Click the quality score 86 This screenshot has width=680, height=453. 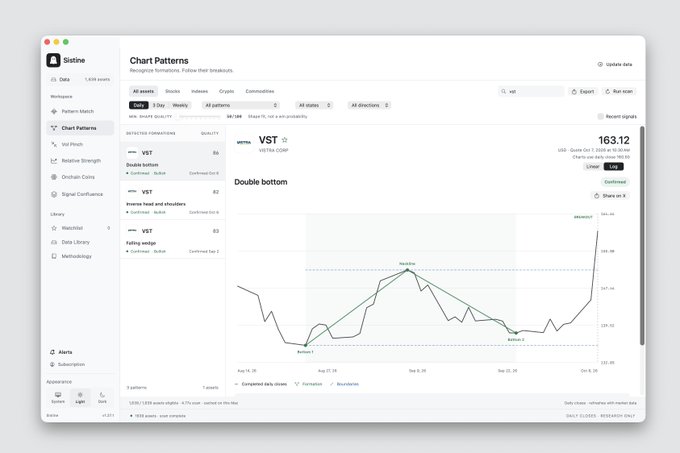[x=216, y=153]
